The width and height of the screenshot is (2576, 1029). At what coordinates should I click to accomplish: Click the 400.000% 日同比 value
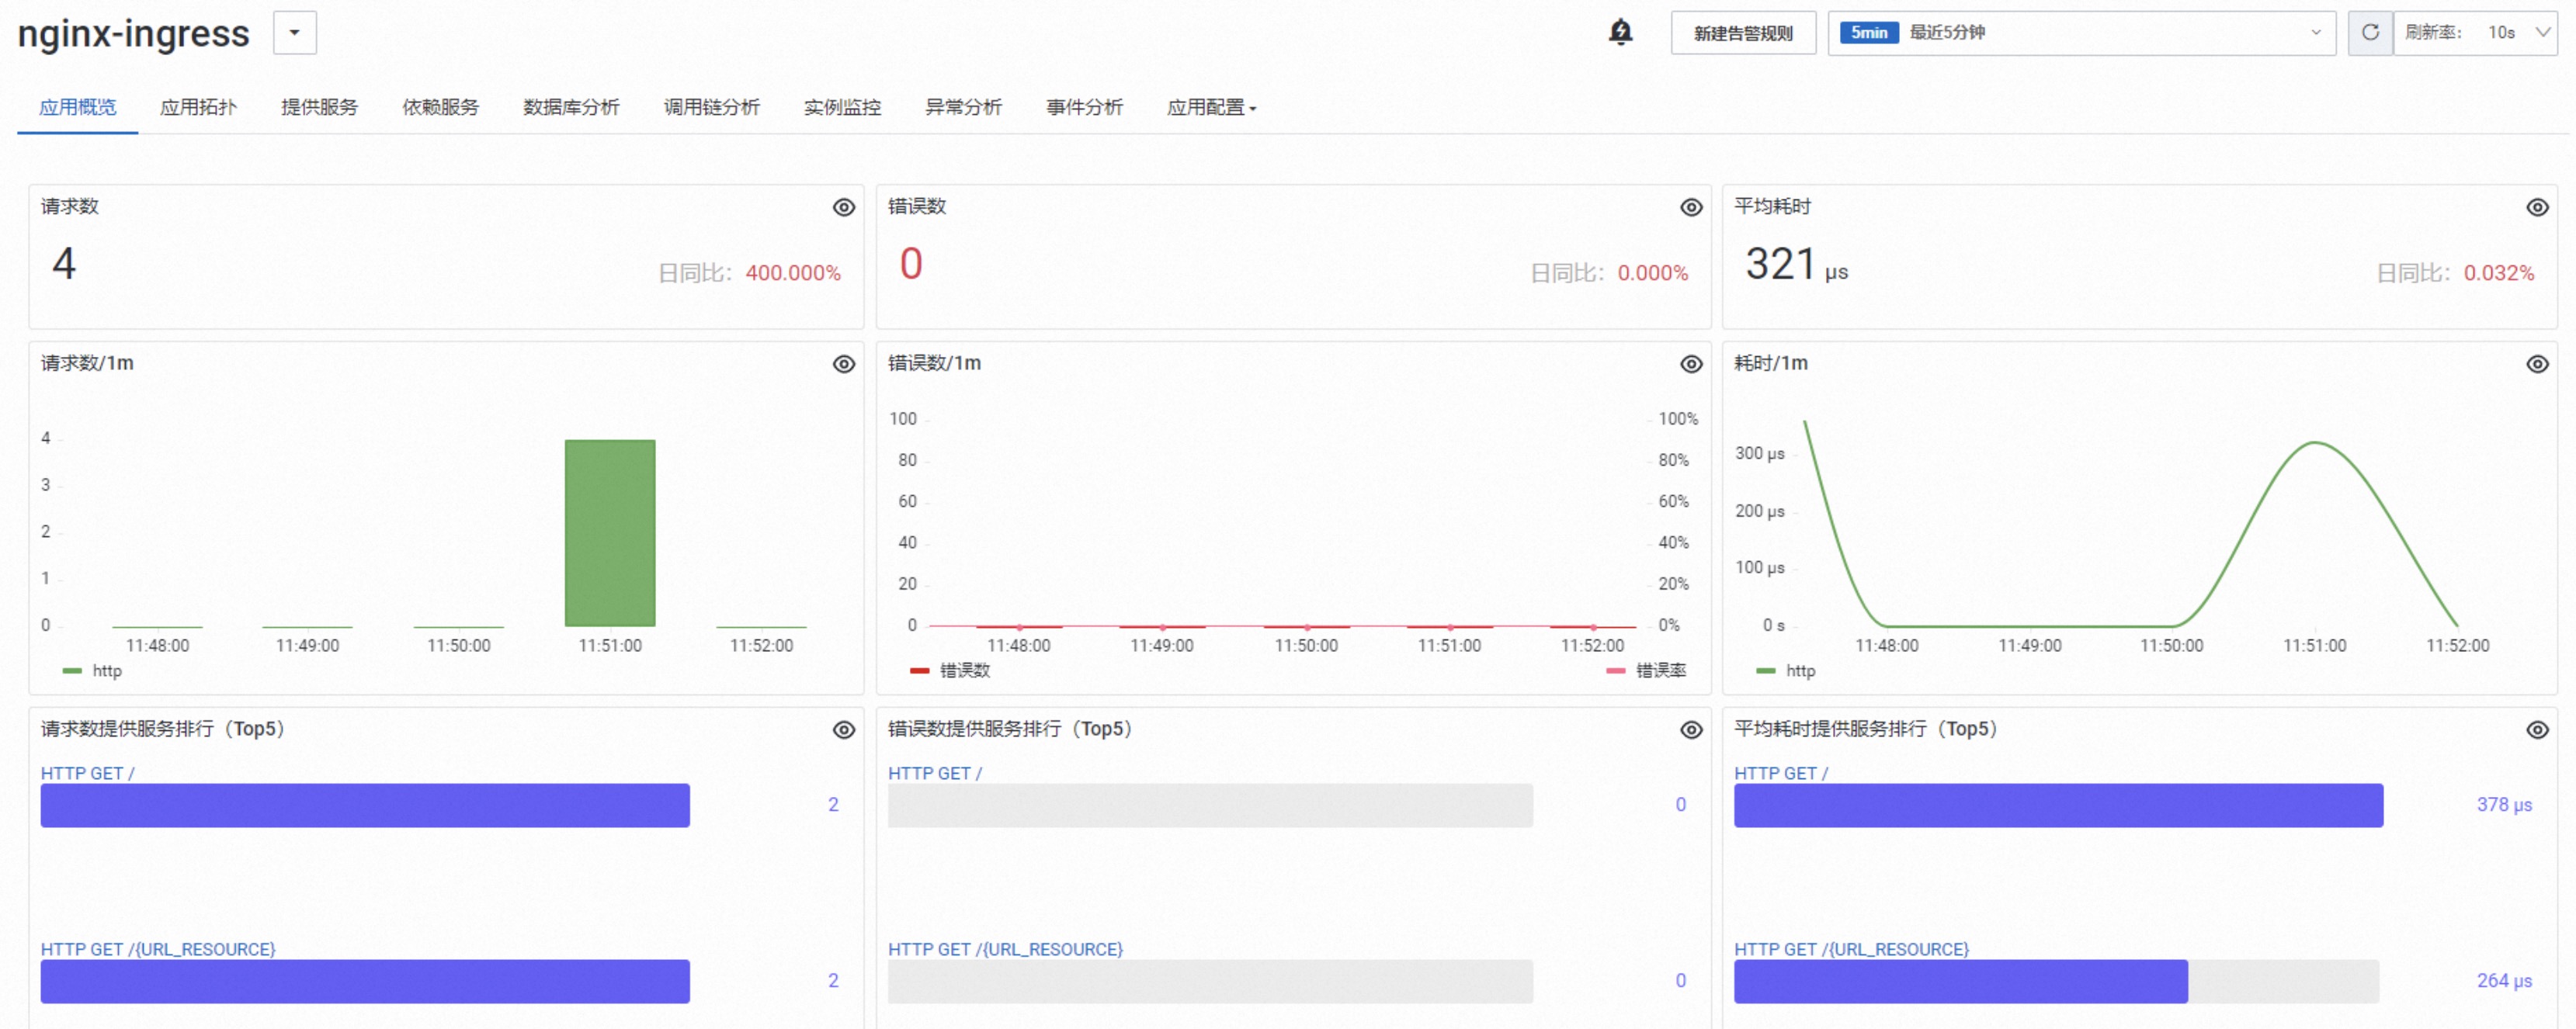[x=793, y=273]
